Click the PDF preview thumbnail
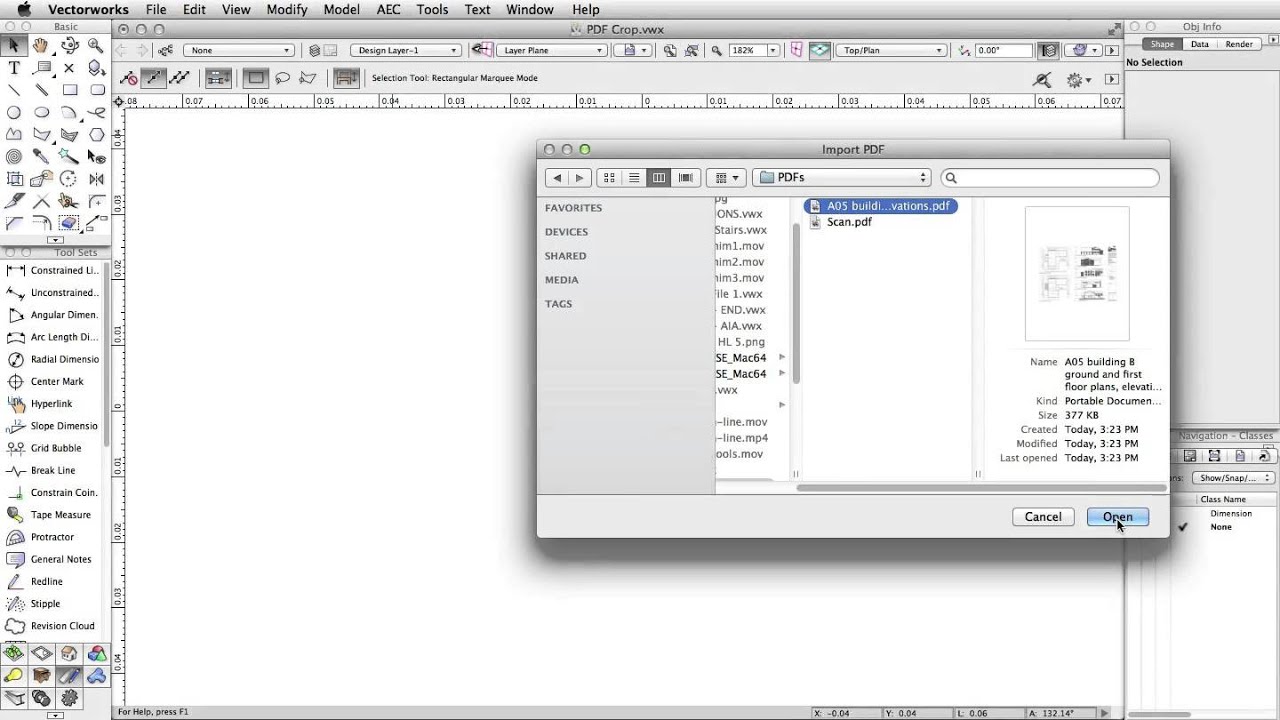Viewport: 1280px width, 720px height. coord(1077,274)
